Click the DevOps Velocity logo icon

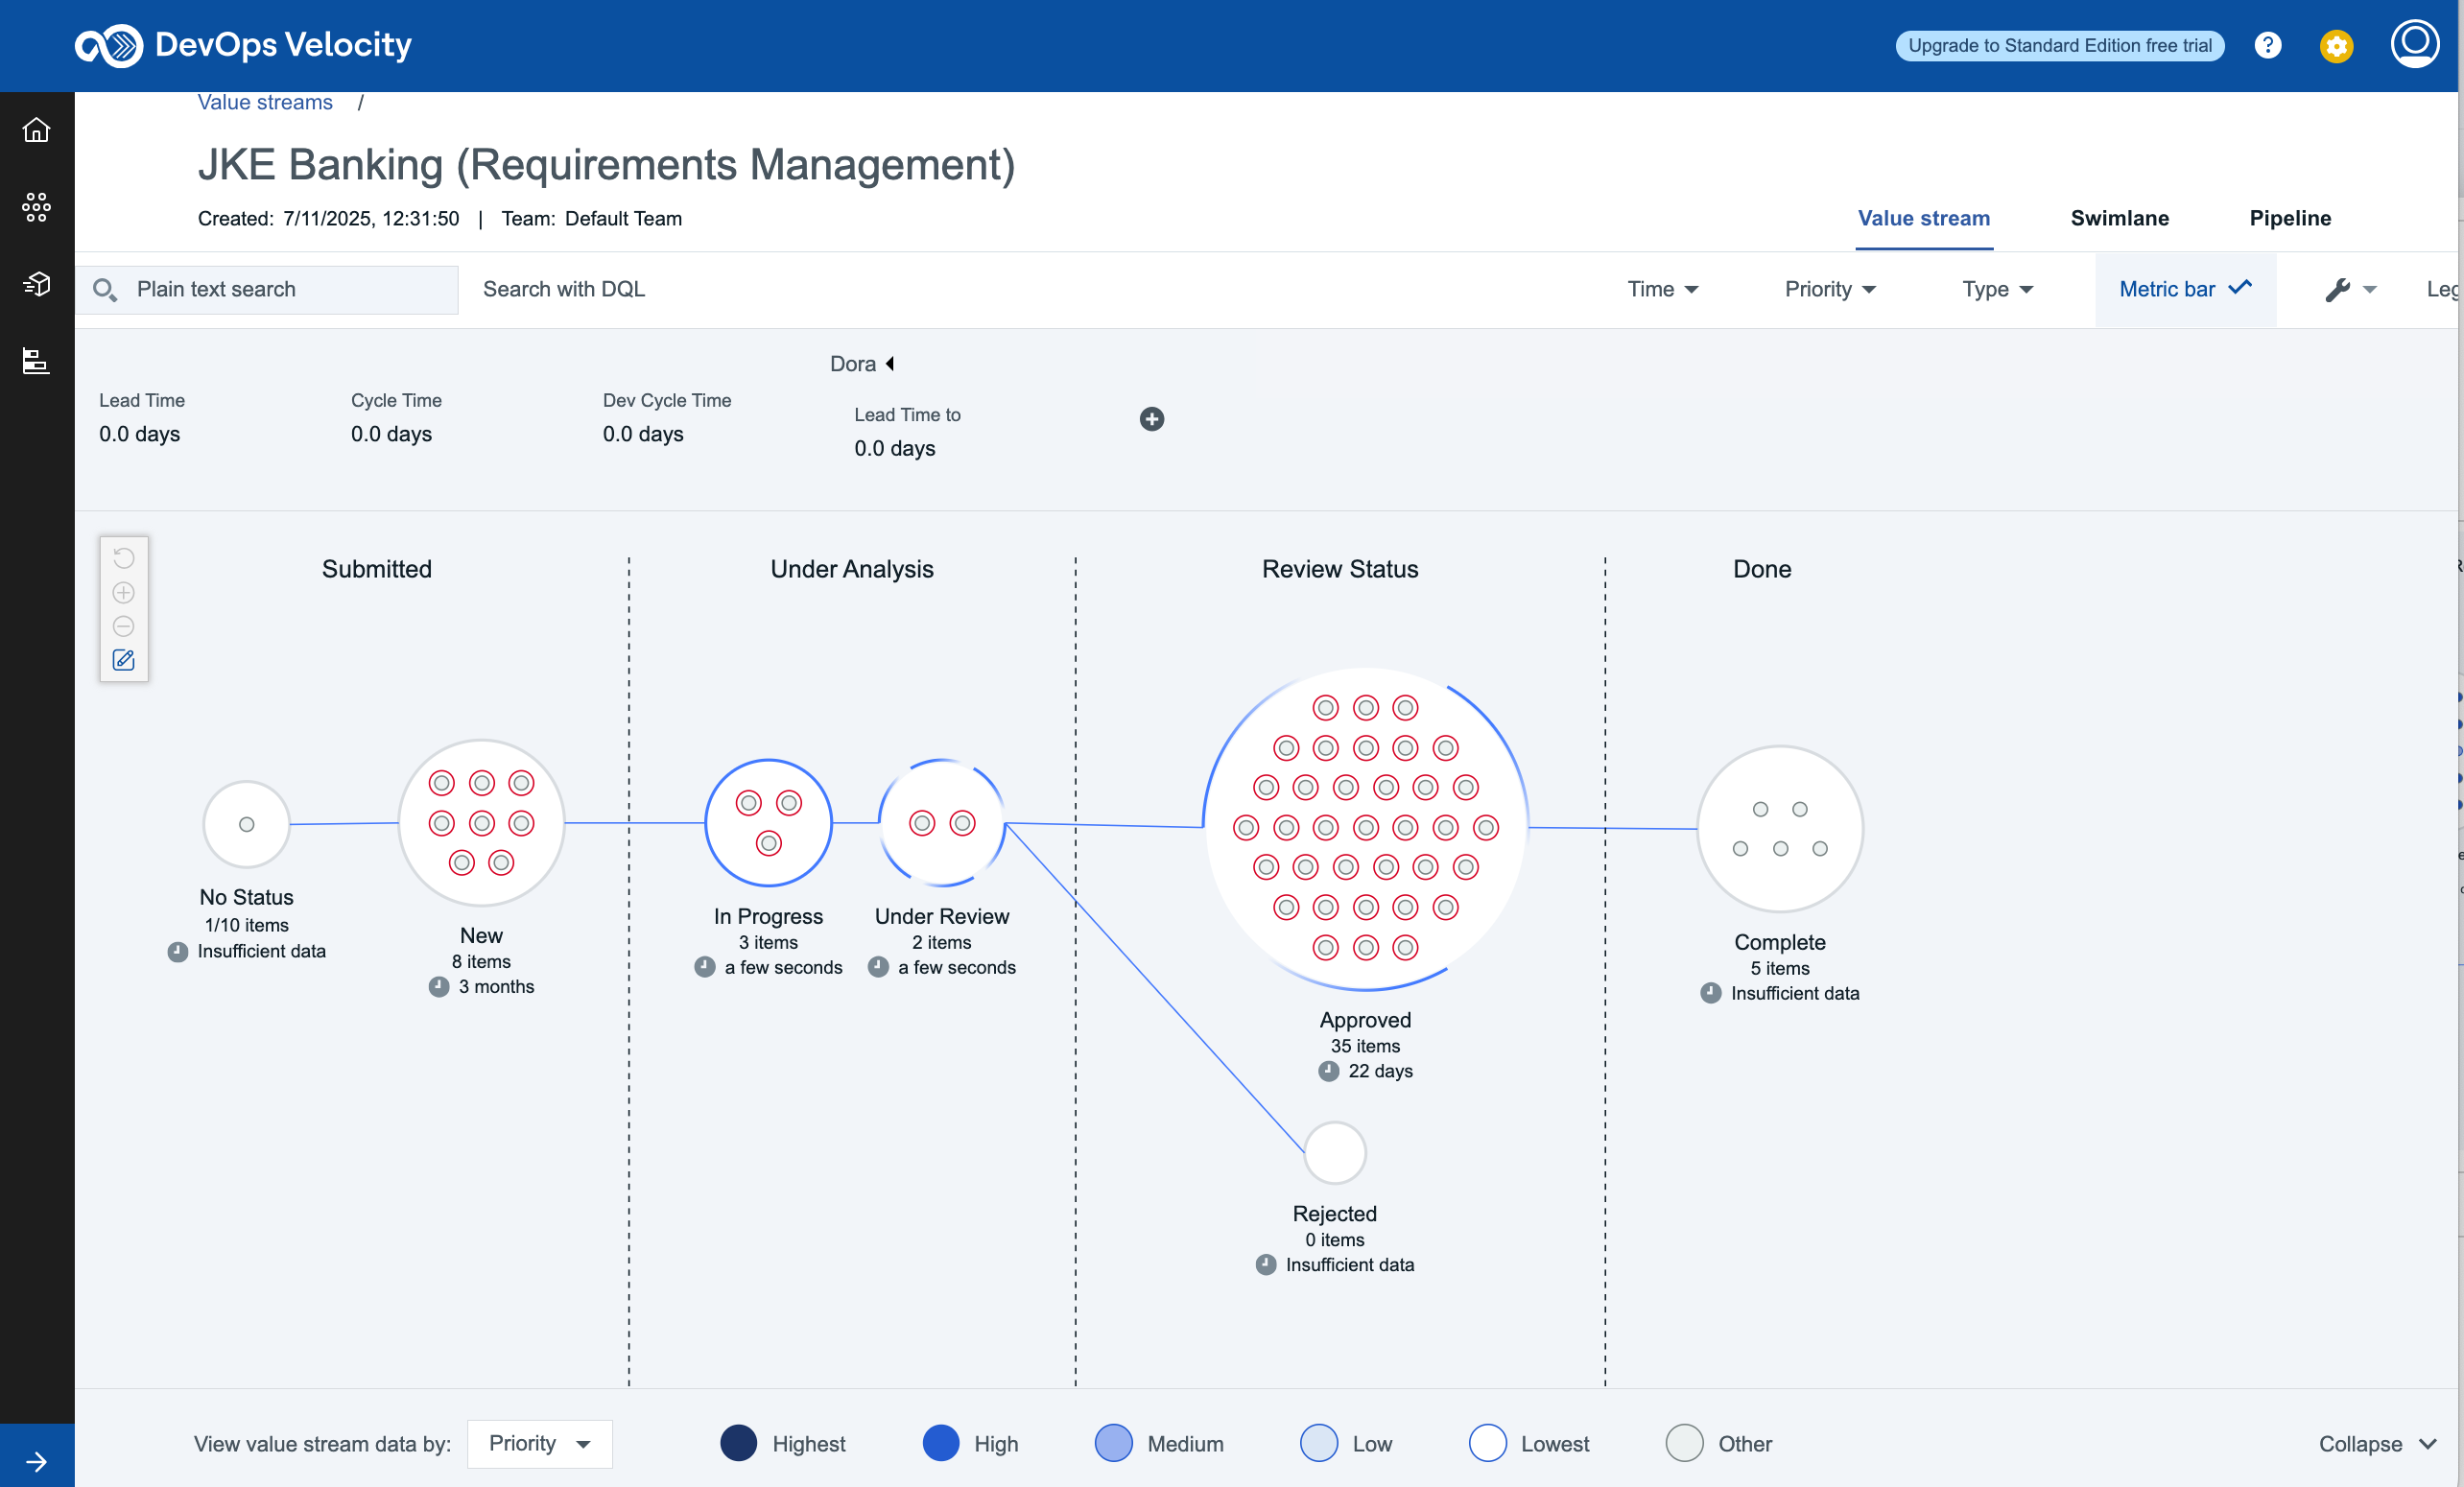(x=108, y=45)
